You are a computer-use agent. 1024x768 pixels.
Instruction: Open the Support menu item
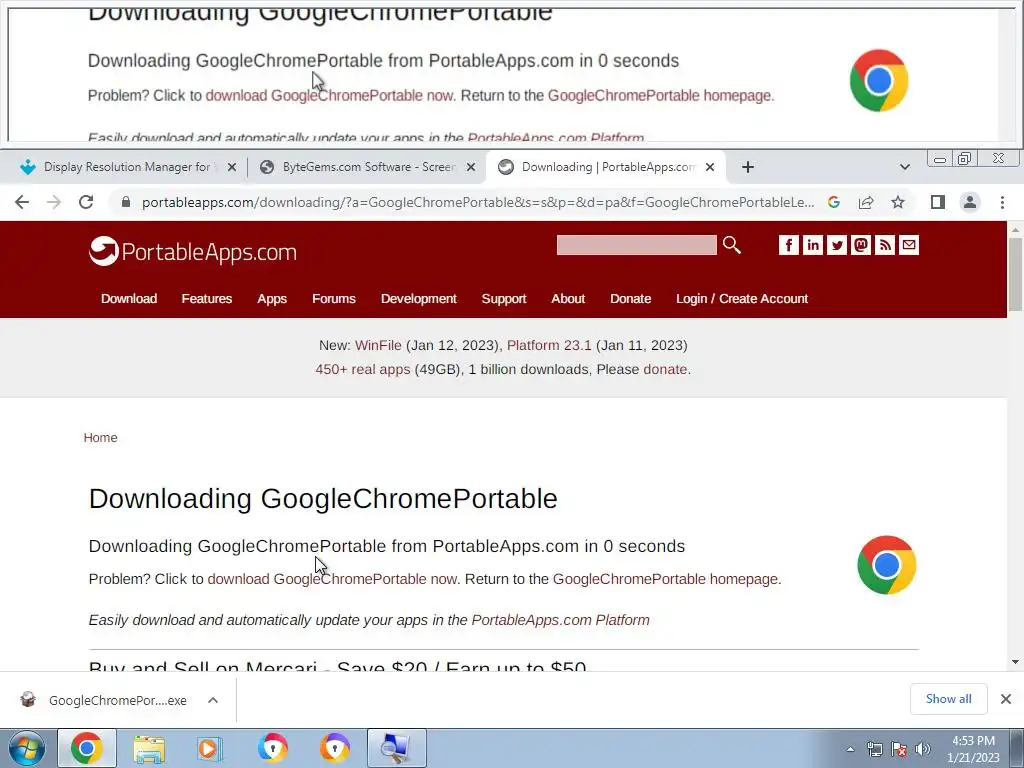click(504, 298)
